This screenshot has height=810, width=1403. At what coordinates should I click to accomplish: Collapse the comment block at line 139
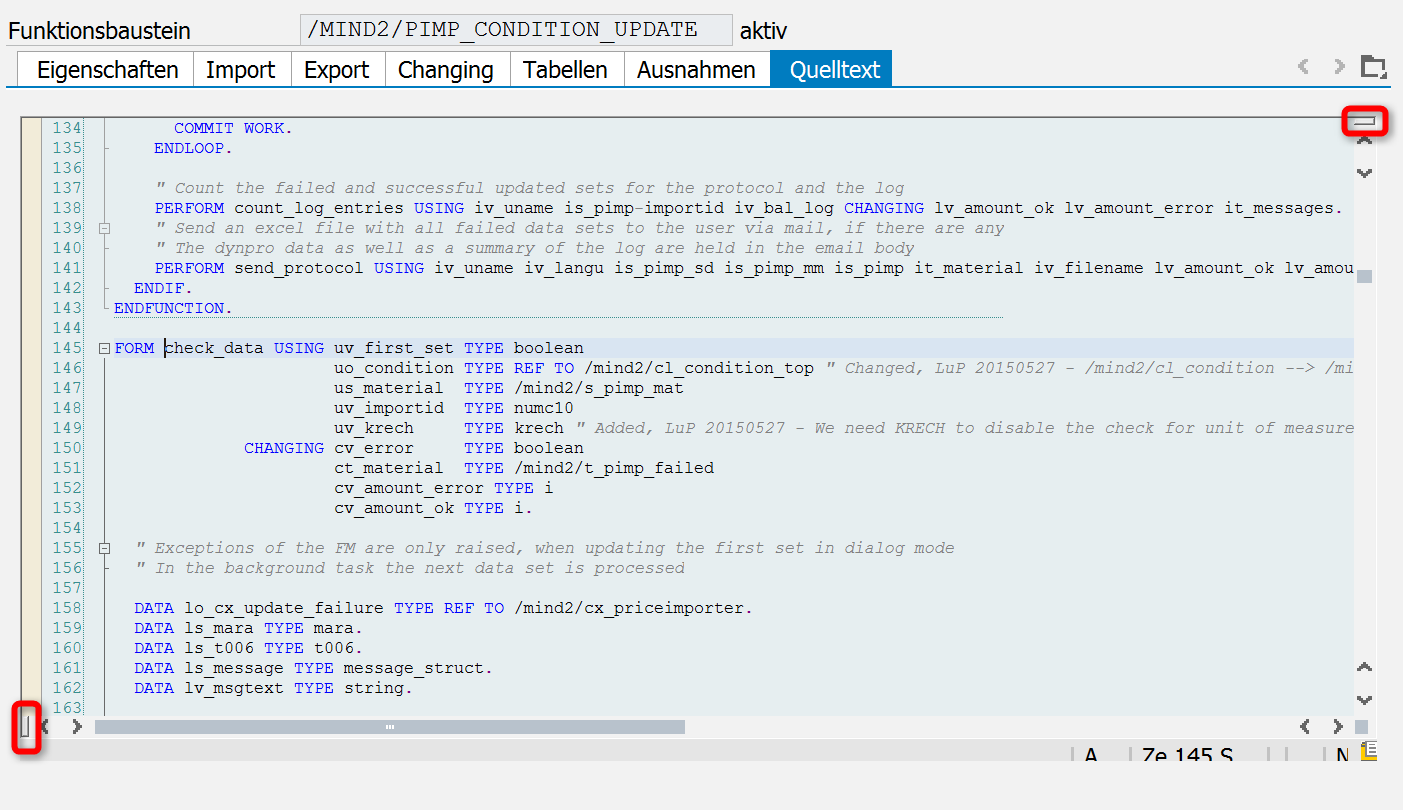[x=104, y=228]
